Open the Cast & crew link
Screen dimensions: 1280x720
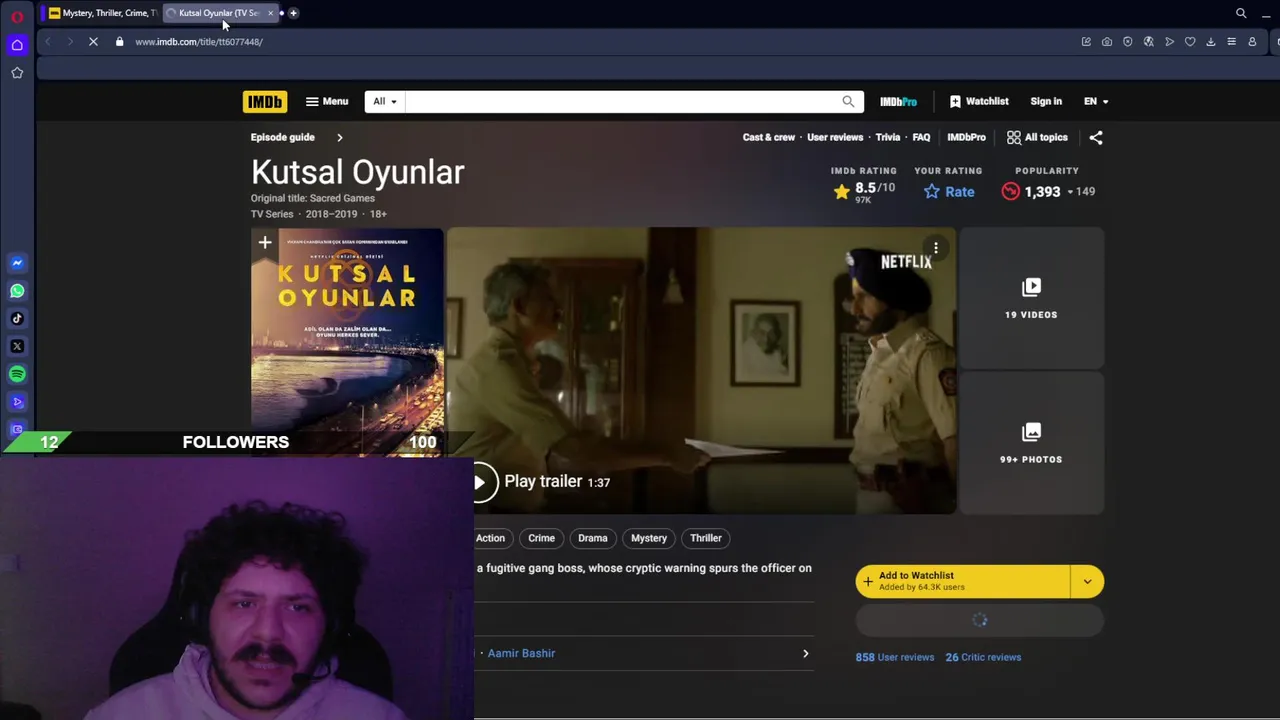[769, 137]
